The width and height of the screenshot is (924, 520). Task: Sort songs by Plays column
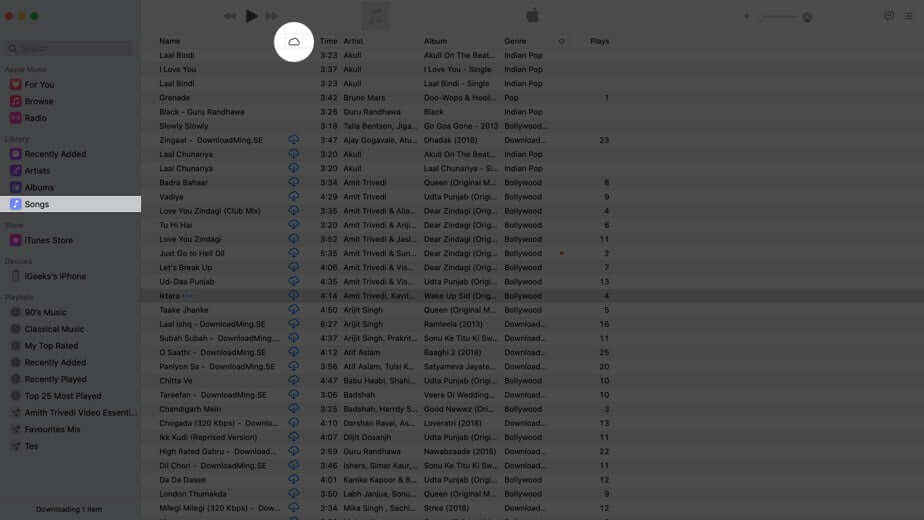[599, 41]
